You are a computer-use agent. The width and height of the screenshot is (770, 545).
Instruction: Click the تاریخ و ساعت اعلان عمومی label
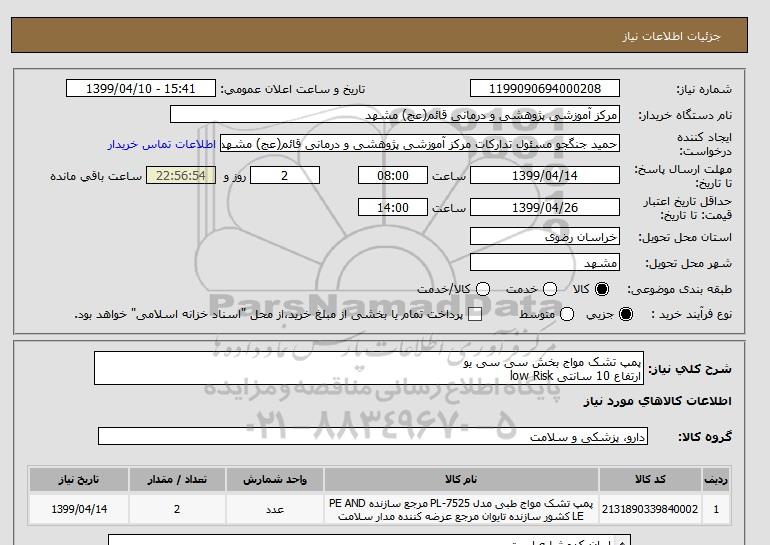point(293,89)
